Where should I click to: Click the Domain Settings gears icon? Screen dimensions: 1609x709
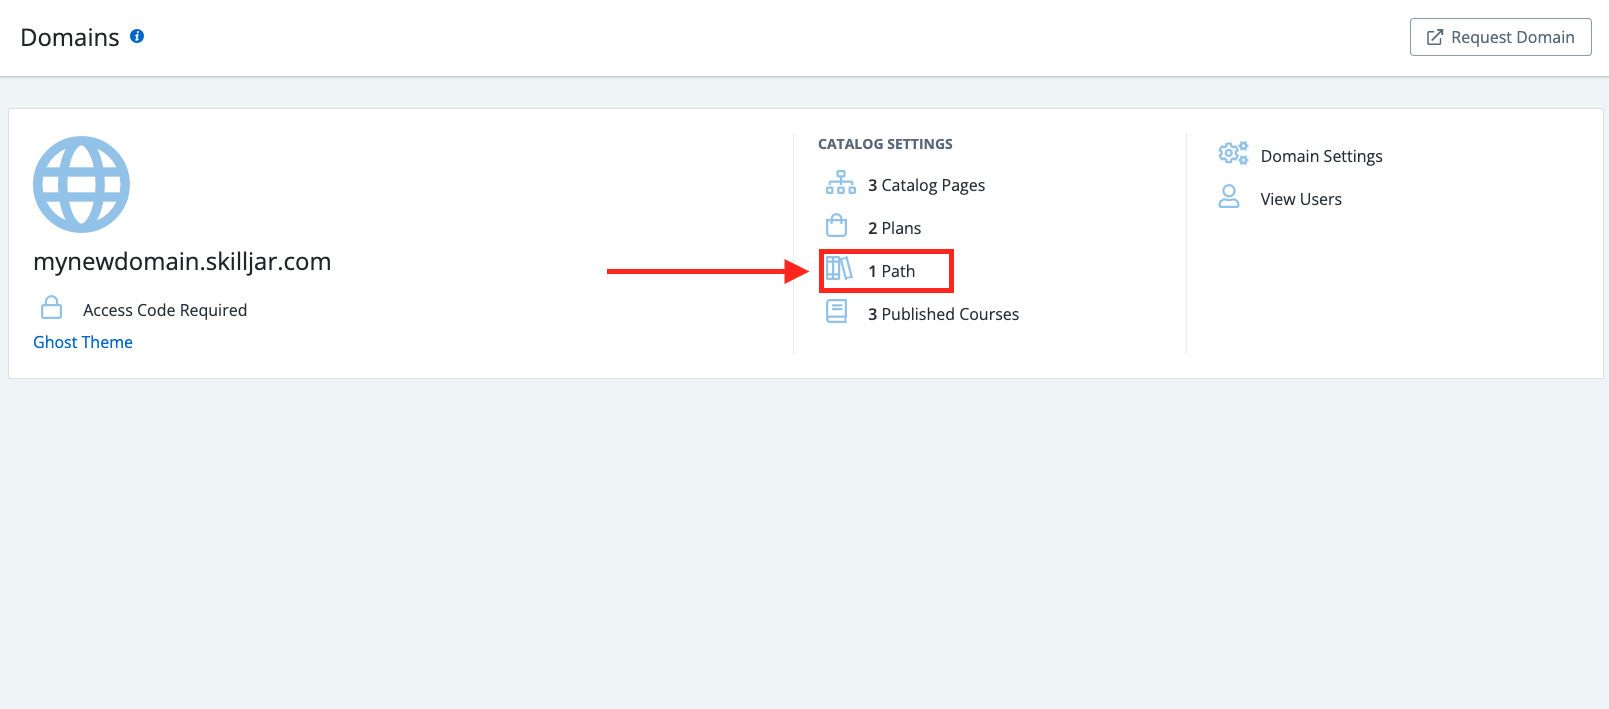click(x=1233, y=153)
